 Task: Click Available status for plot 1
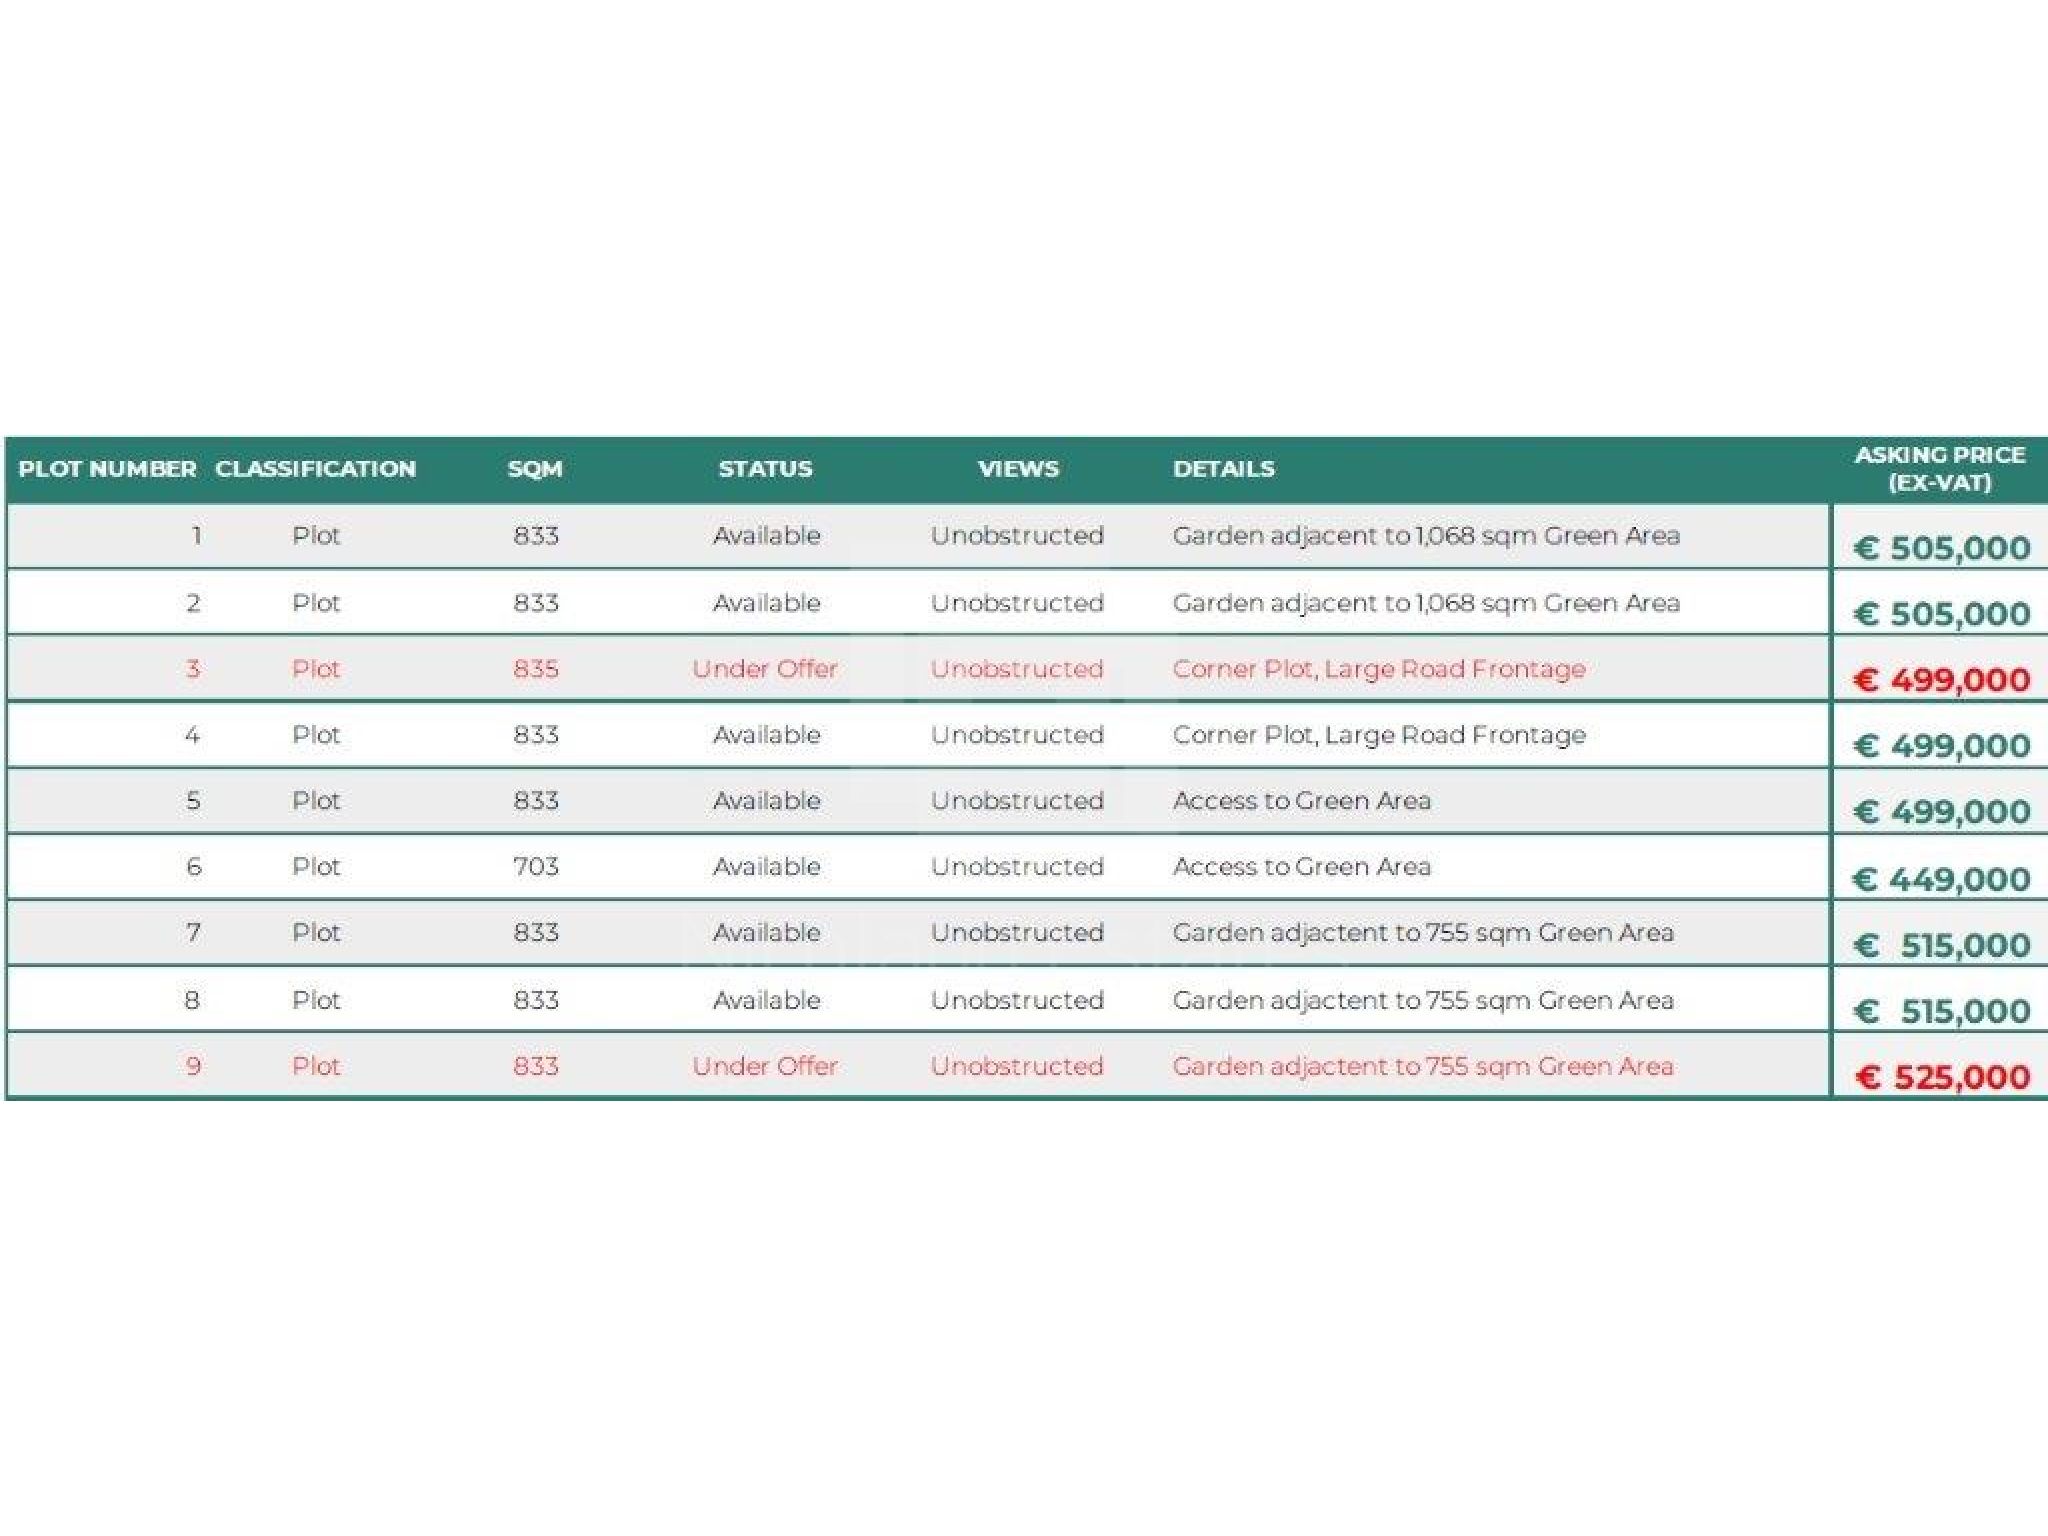(x=767, y=536)
